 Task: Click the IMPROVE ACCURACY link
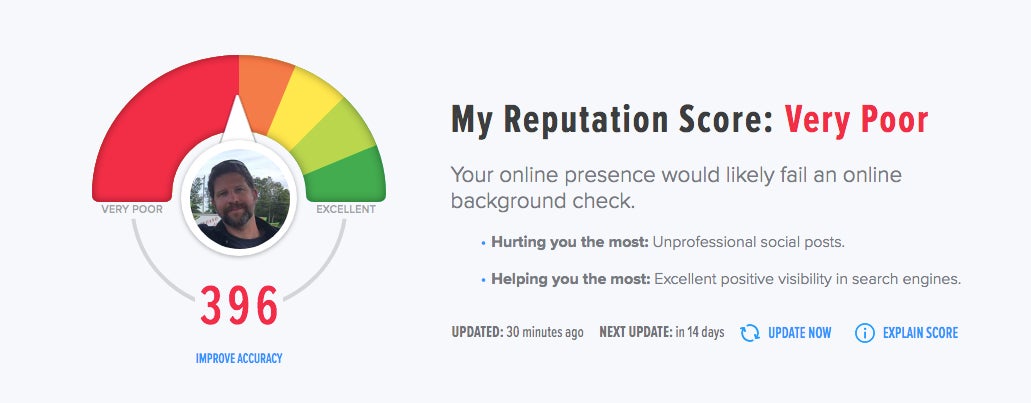pos(239,358)
